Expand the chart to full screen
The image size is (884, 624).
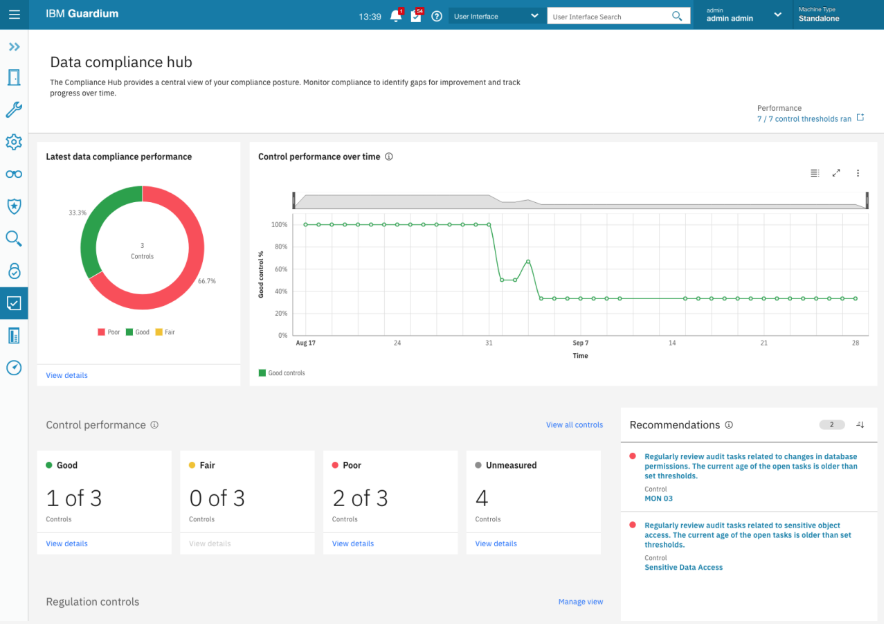[x=836, y=173]
